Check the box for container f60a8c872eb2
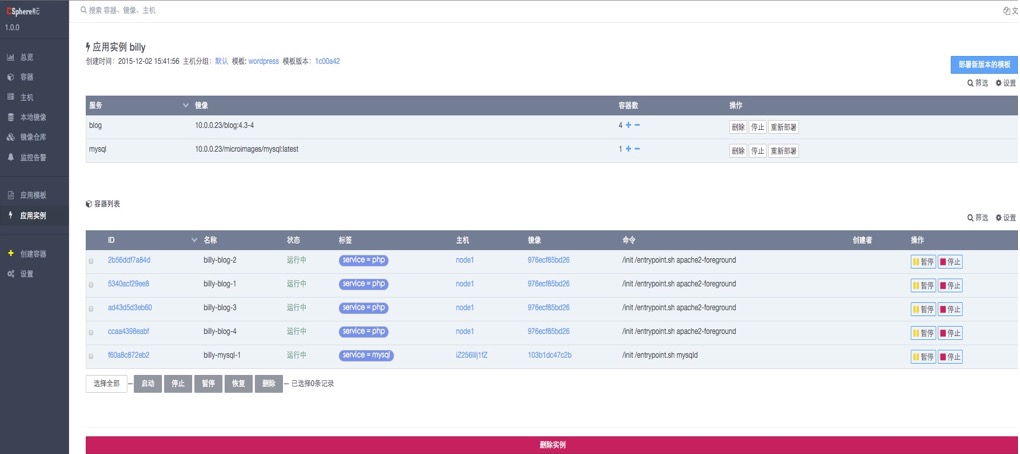 pos(91,356)
